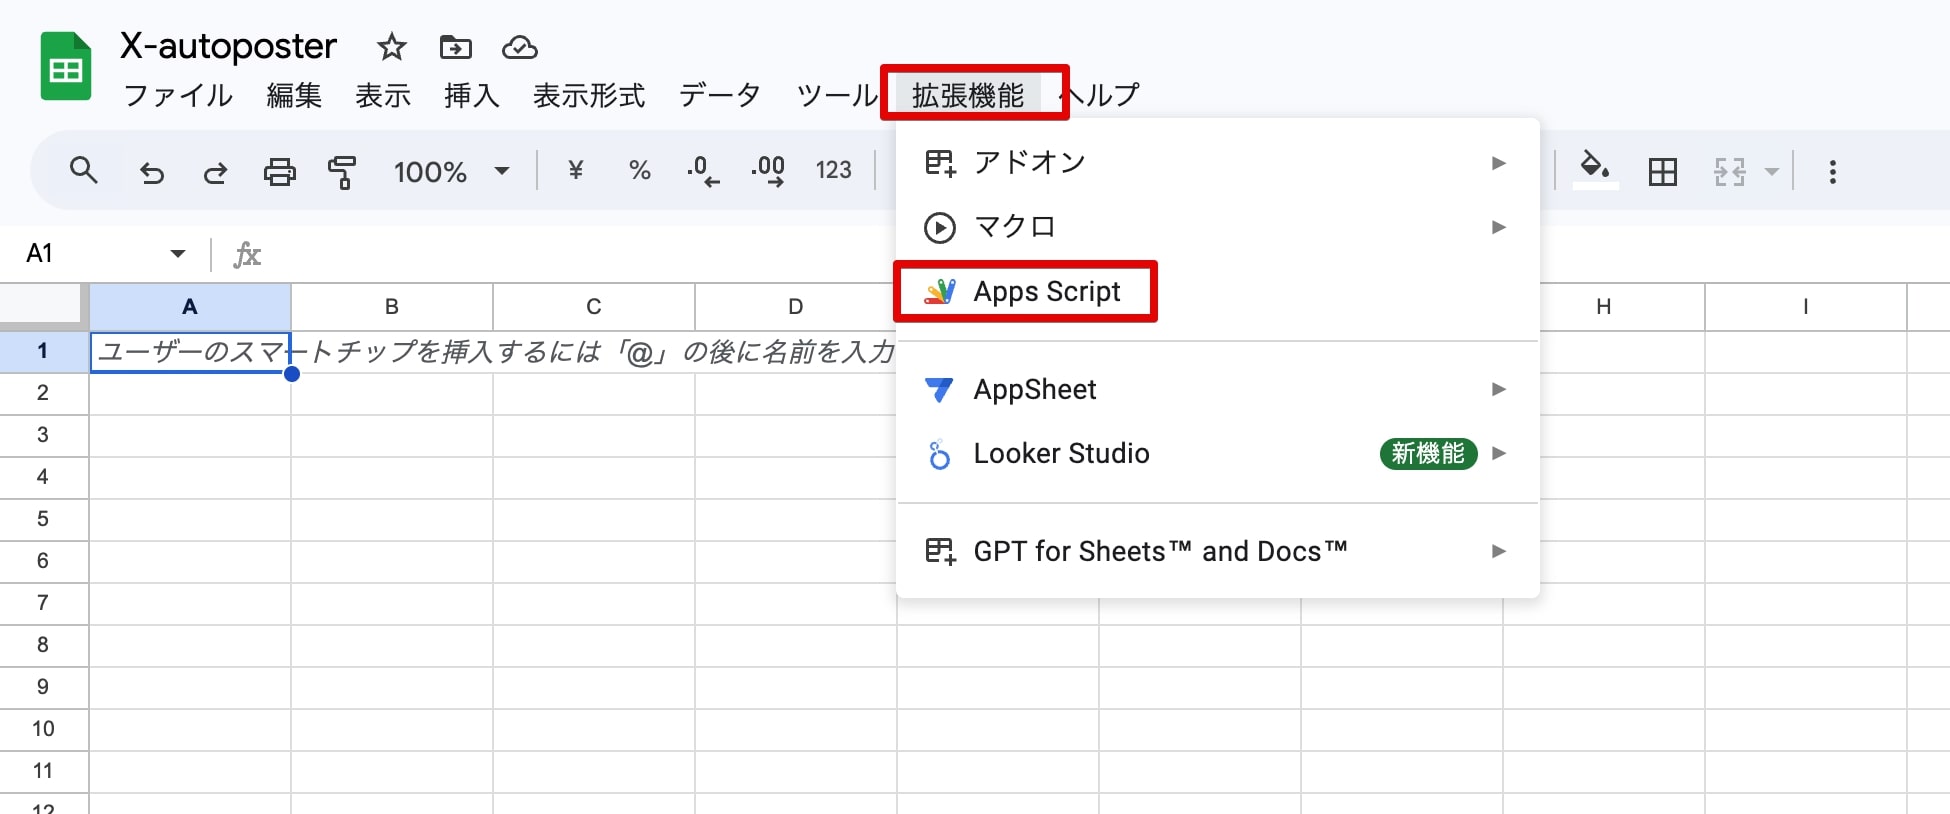Screen dimensions: 1950x814
Task: Undo the last action
Action: [x=151, y=172]
